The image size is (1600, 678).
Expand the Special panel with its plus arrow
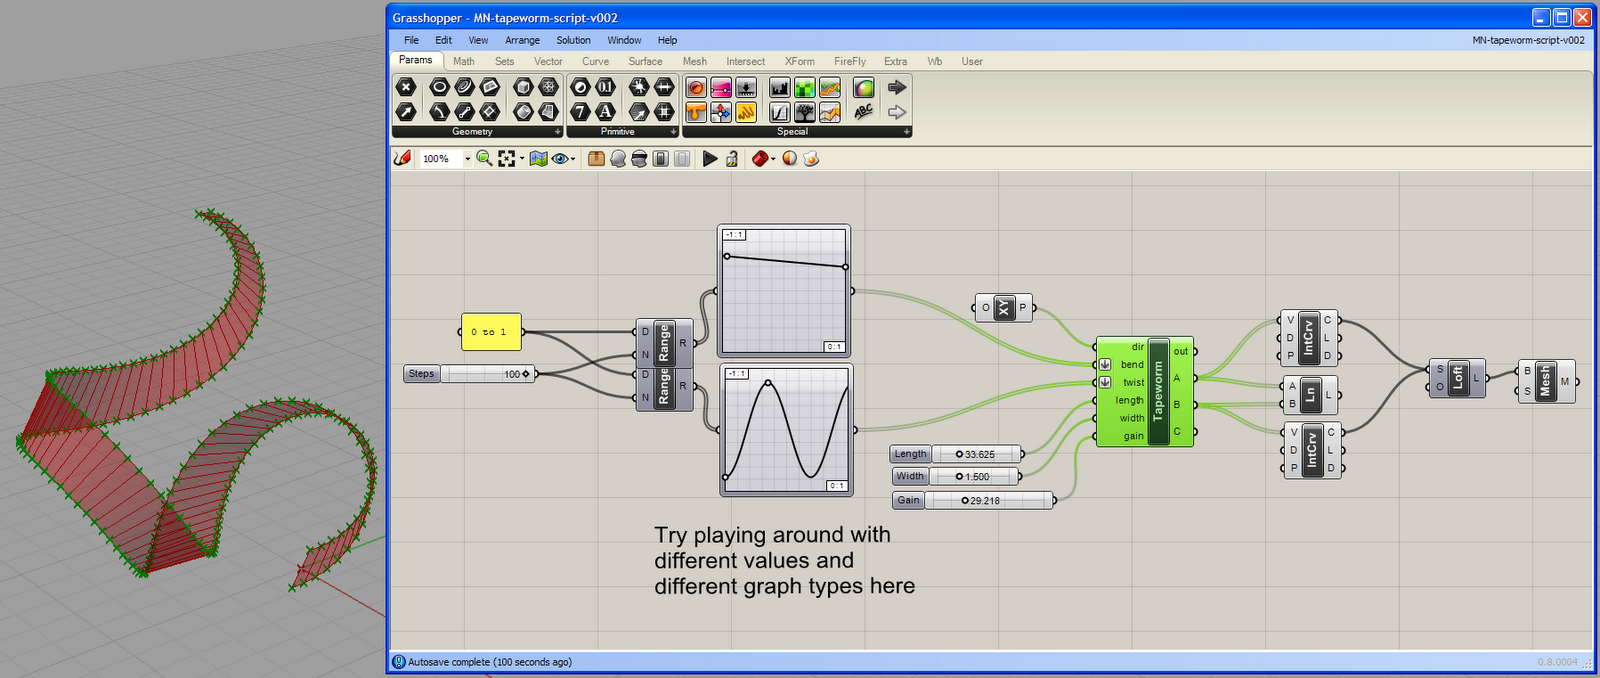pyautogui.click(x=907, y=132)
